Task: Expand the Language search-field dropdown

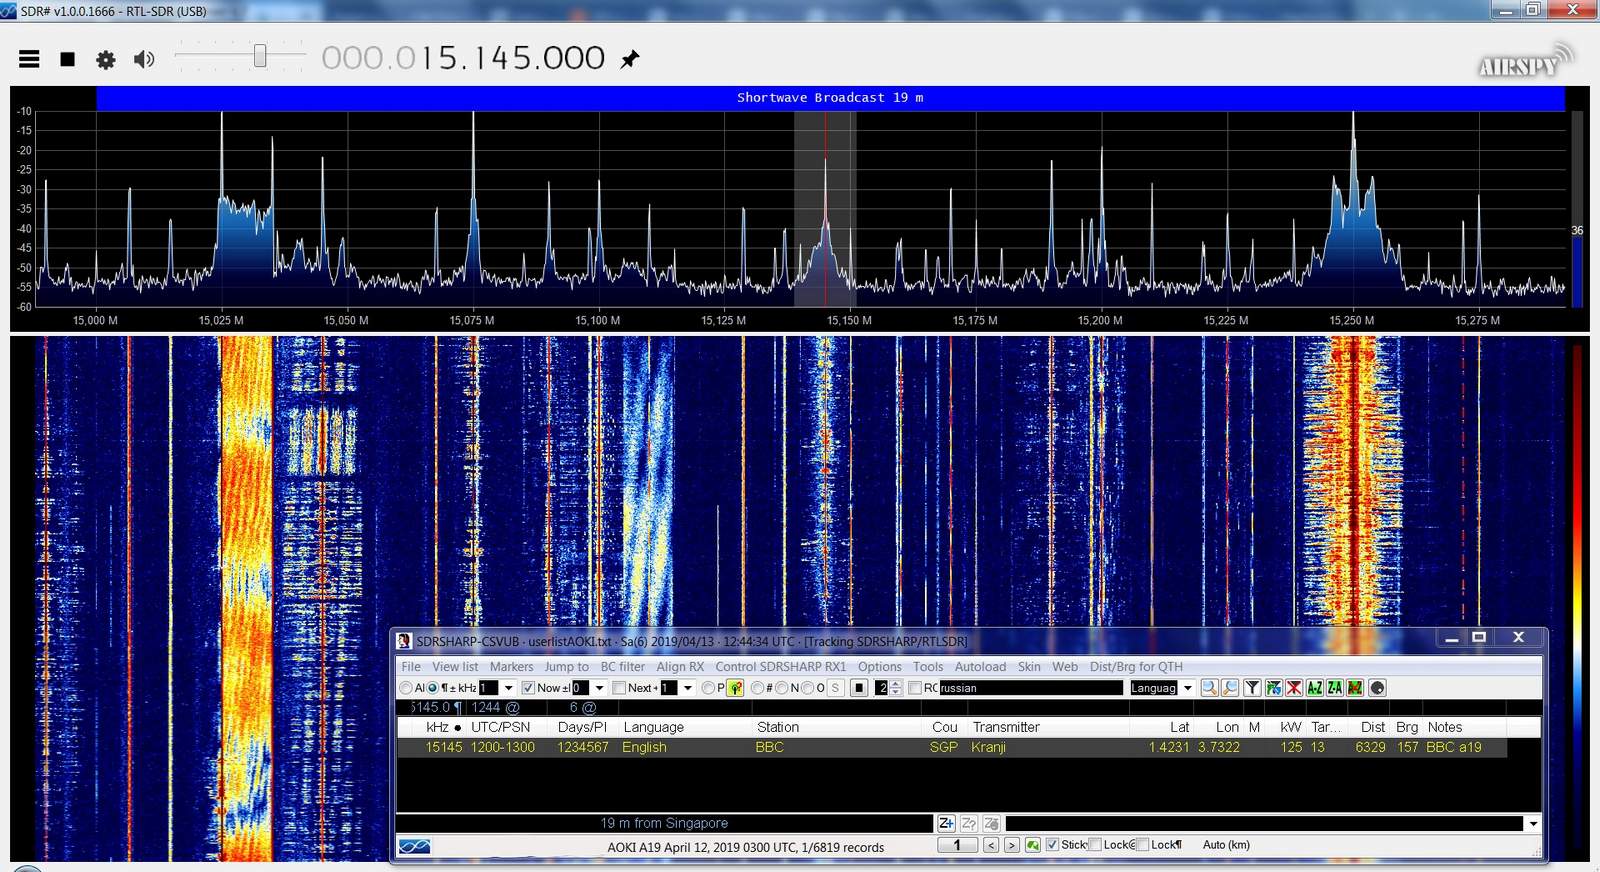Action: click(1188, 688)
